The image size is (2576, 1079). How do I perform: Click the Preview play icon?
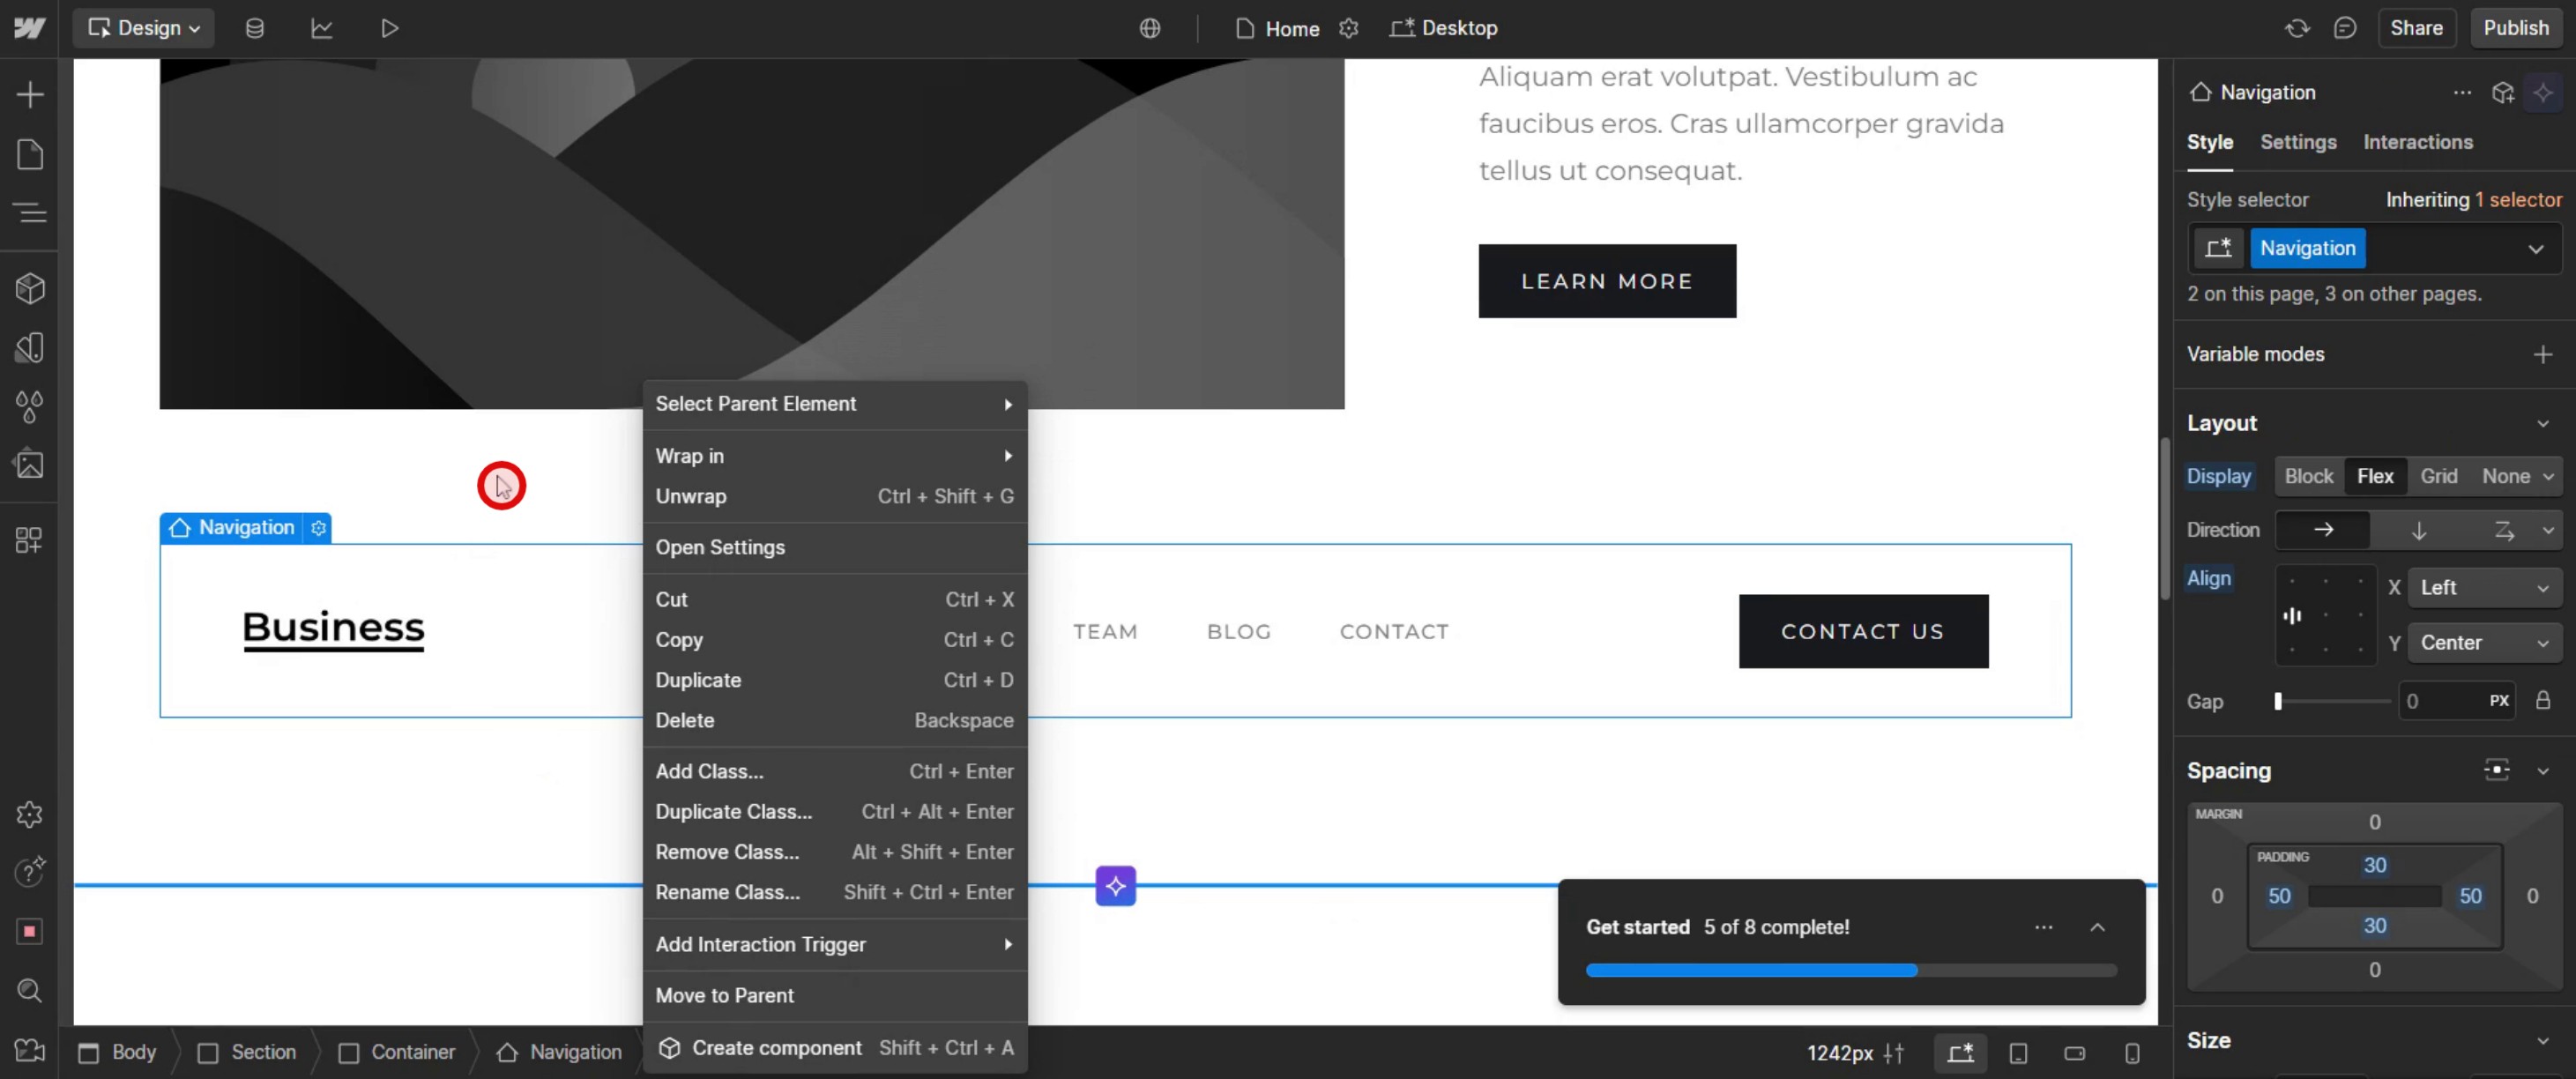click(x=389, y=28)
